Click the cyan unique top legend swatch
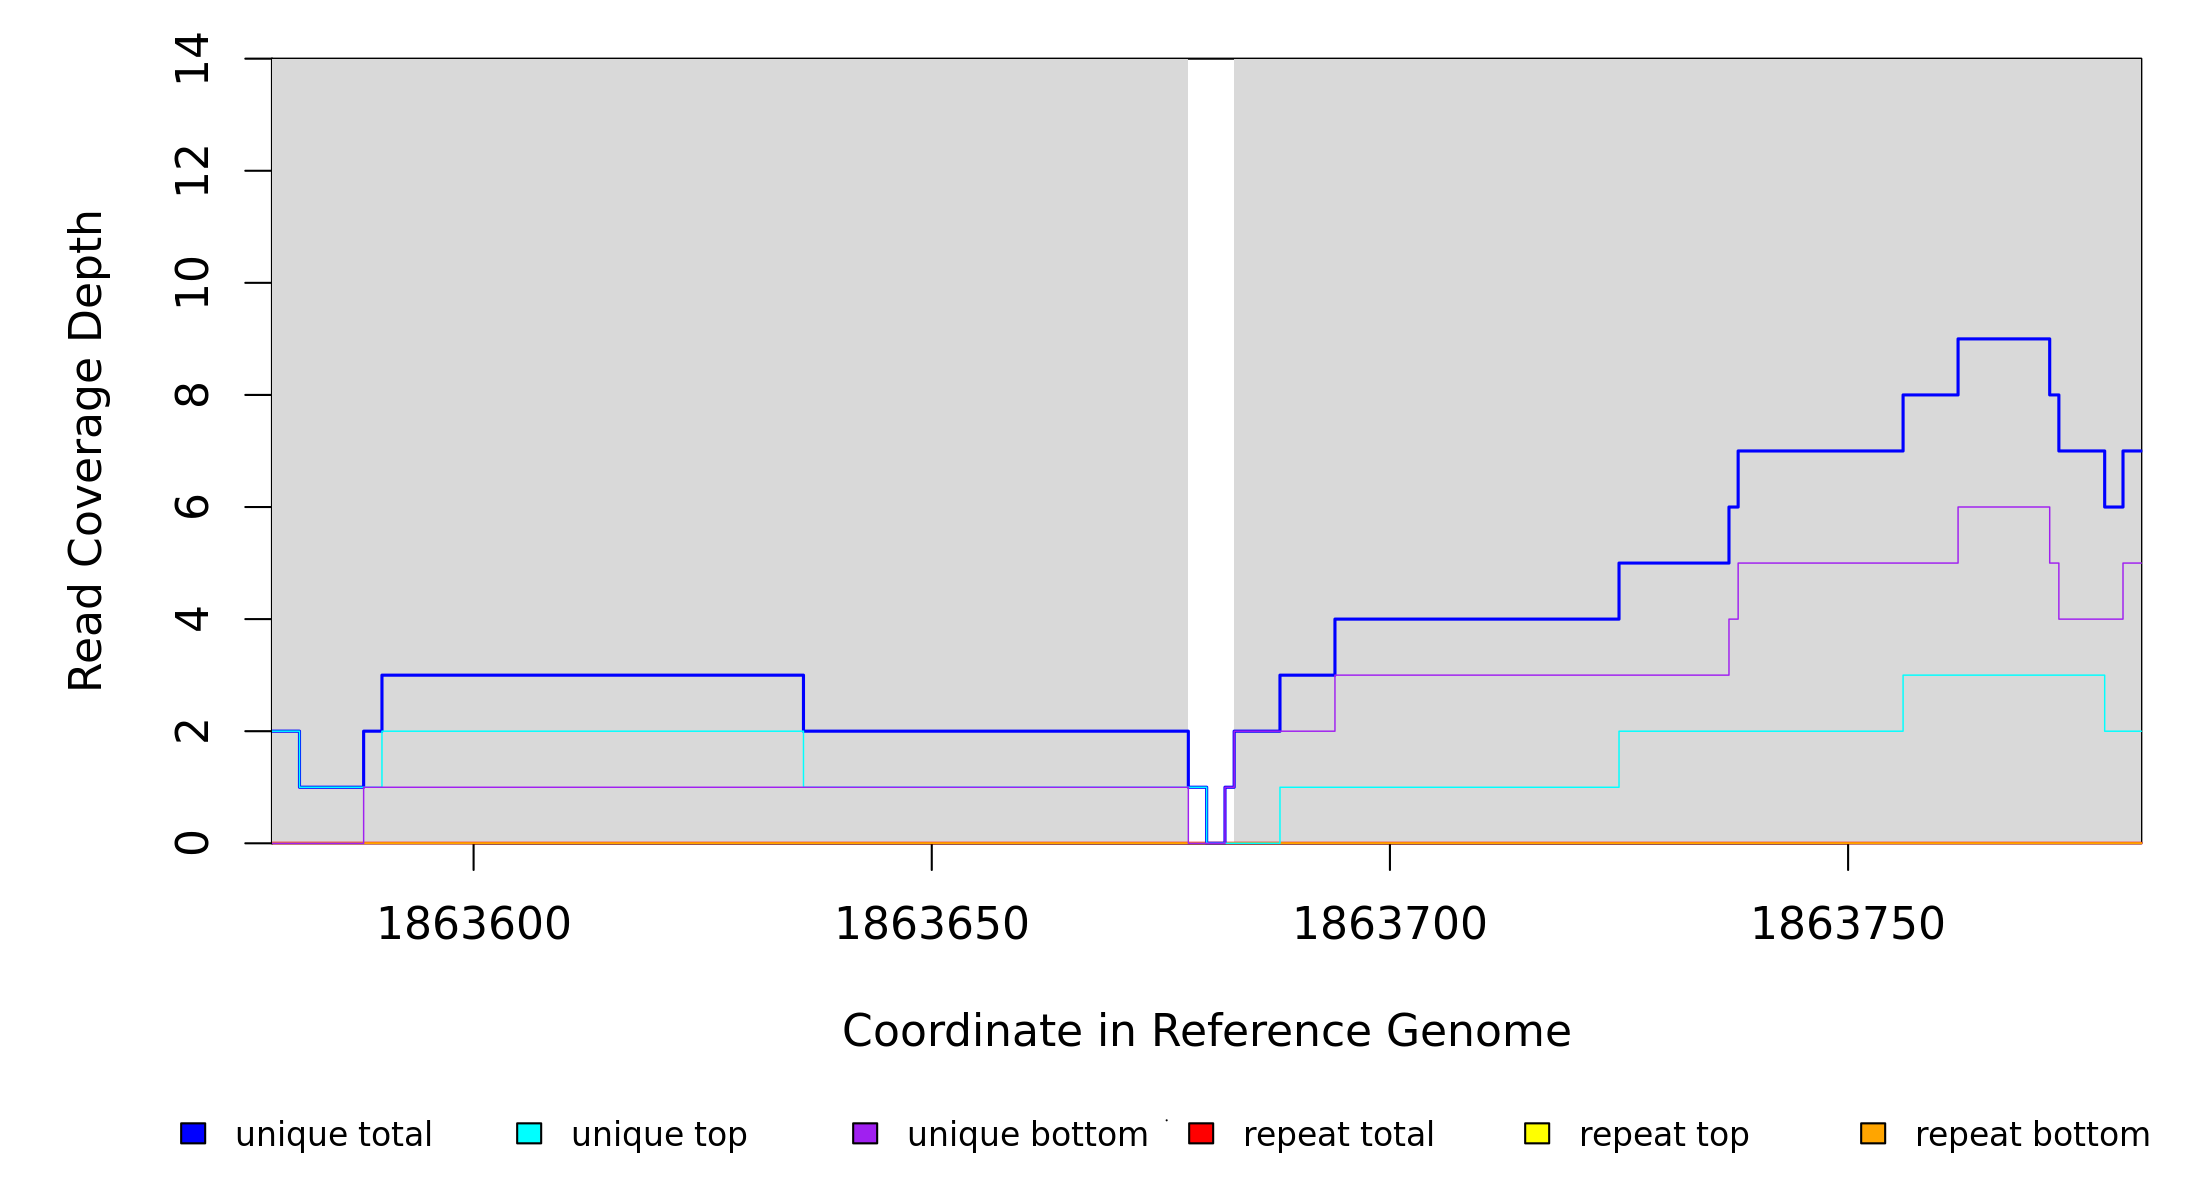The image size is (2200, 1200). [529, 1134]
